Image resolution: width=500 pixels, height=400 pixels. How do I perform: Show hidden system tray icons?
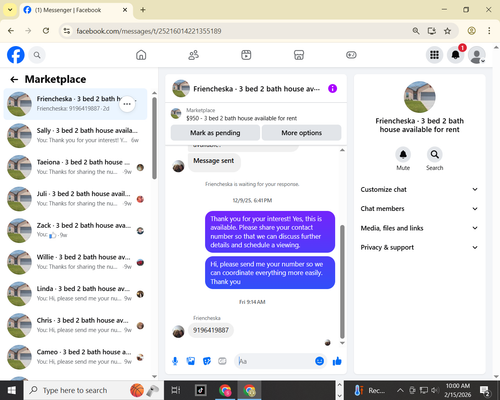400,390
